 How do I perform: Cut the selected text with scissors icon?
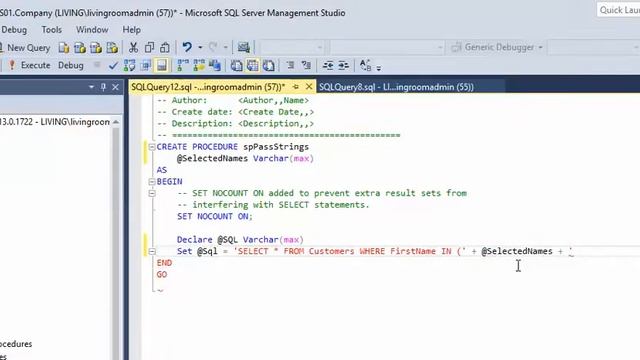(x=133, y=48)
